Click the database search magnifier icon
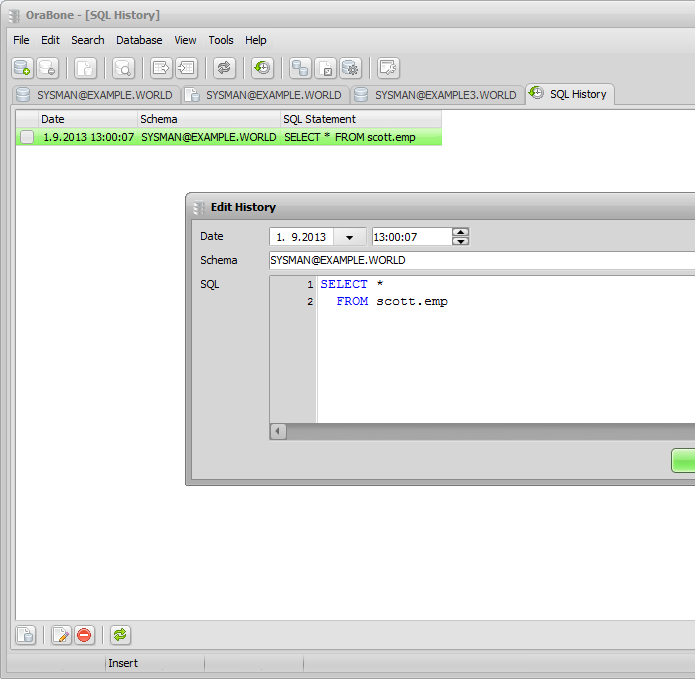The width and height of the screenshot is (695, 679). (123, 68)
